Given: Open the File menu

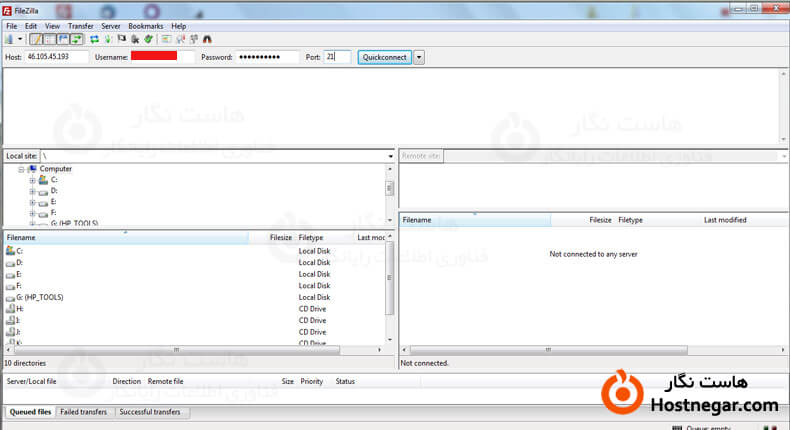Looking at the screenshot, I should pyautogui.click(x=12, y=26).
